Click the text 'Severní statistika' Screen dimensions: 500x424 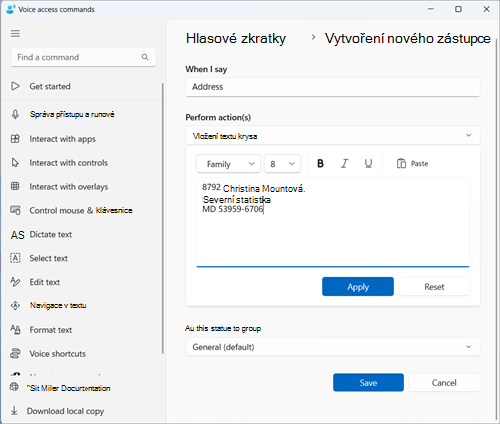pos(237,200)
